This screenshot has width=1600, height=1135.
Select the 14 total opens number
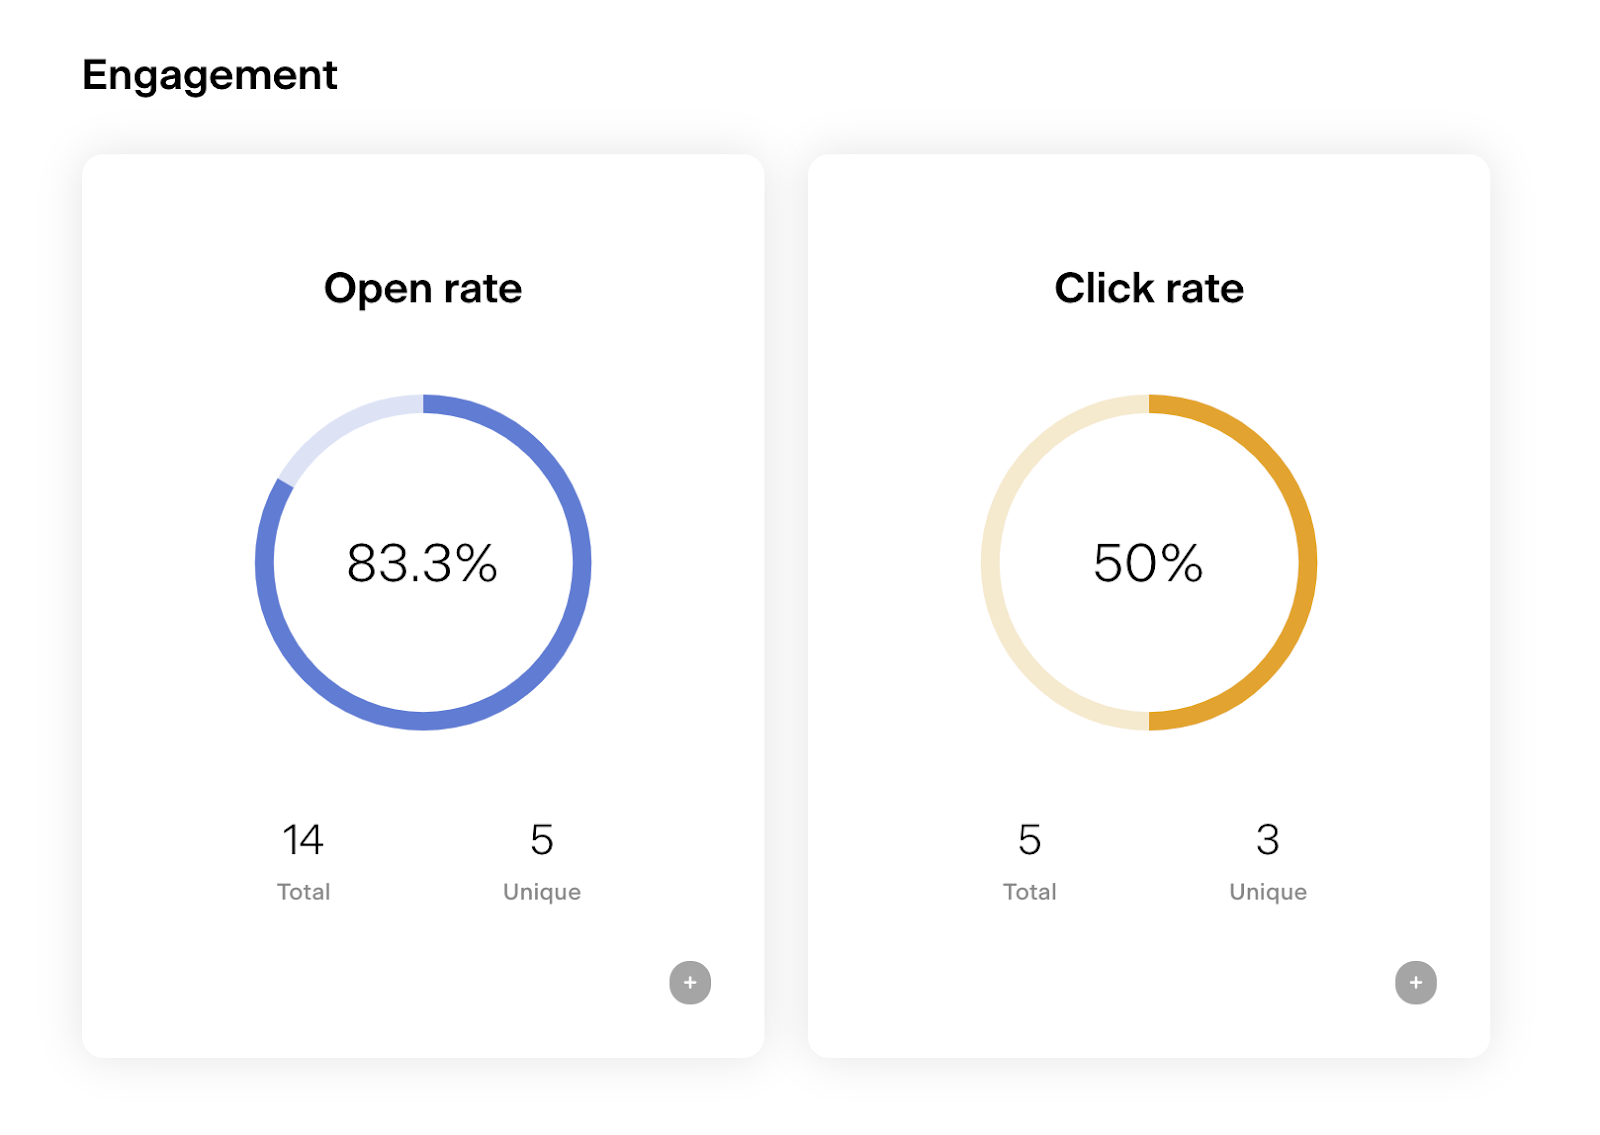click(303, 840)
